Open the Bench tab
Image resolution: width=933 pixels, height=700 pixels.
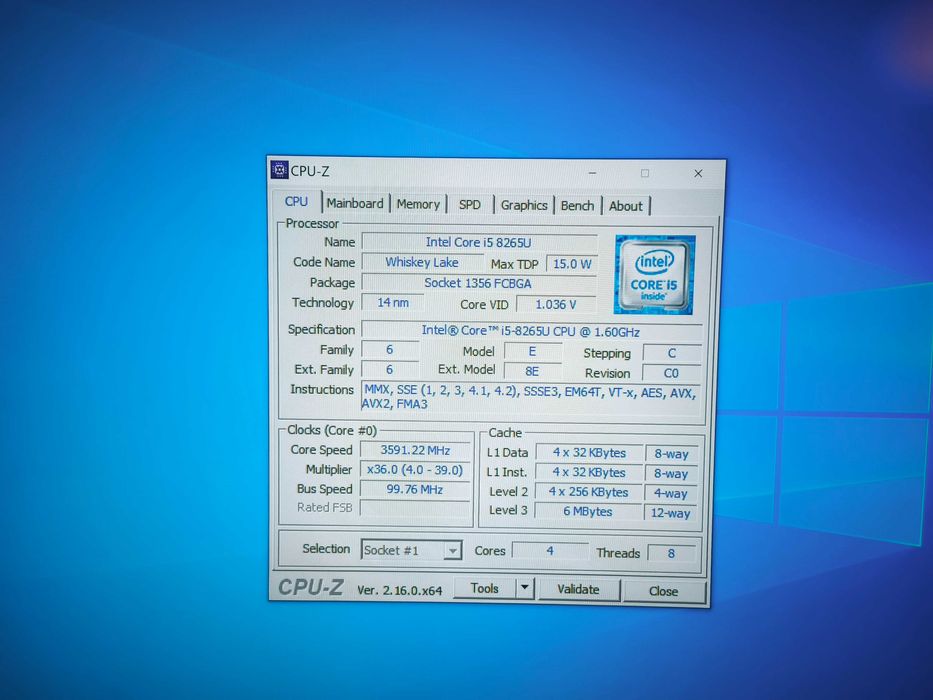click(577, 206)
